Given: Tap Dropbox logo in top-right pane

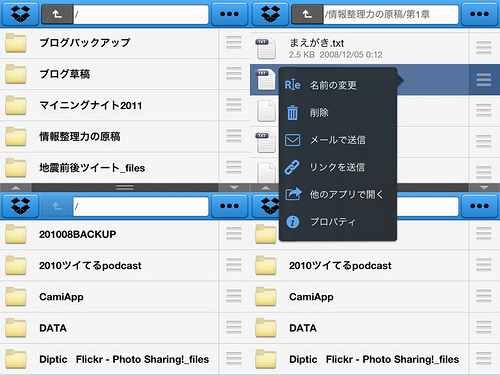Looking at the screenshot, I should click(270, 14).
